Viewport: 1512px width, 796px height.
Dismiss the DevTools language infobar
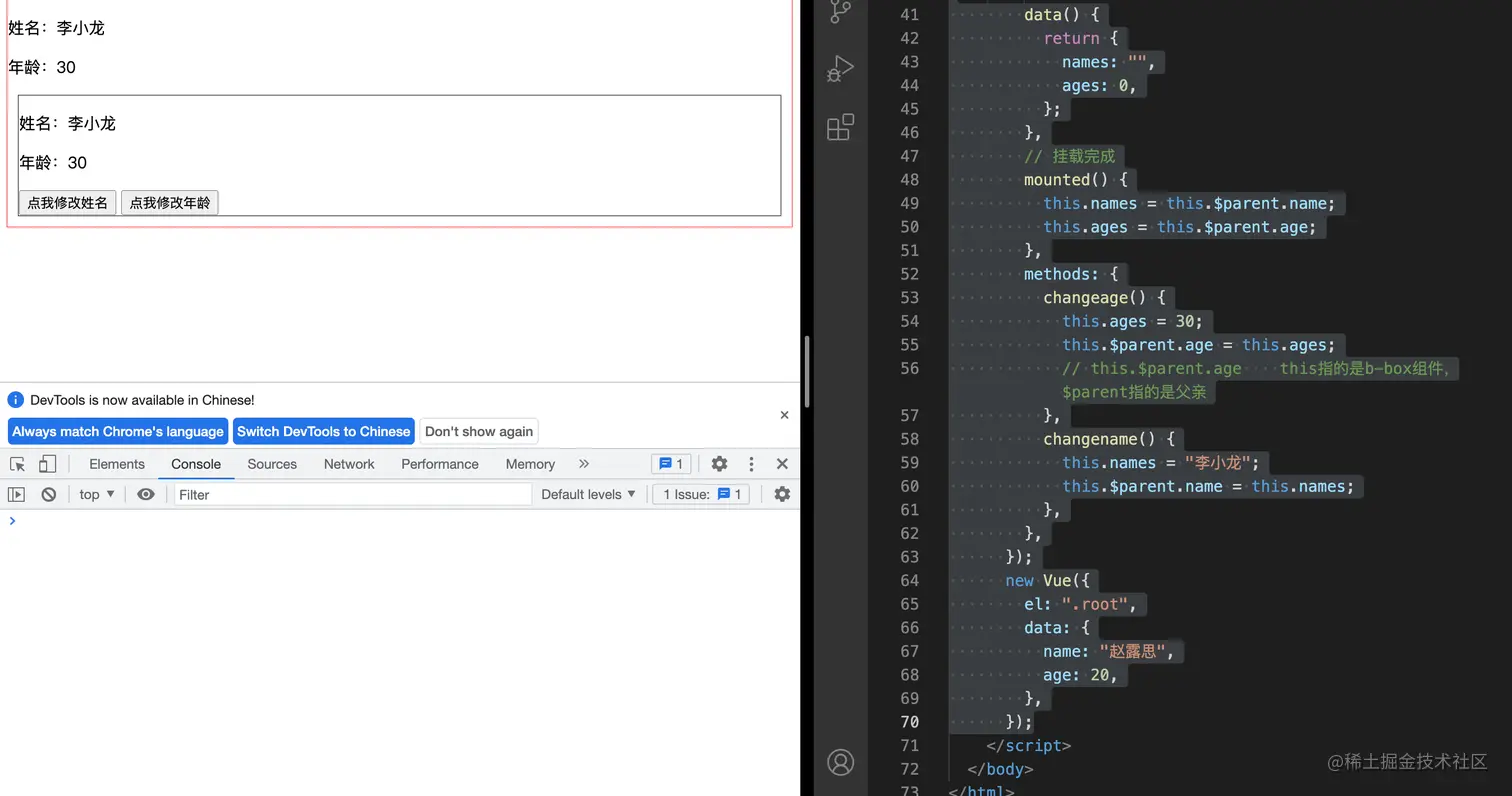[784, 415]
